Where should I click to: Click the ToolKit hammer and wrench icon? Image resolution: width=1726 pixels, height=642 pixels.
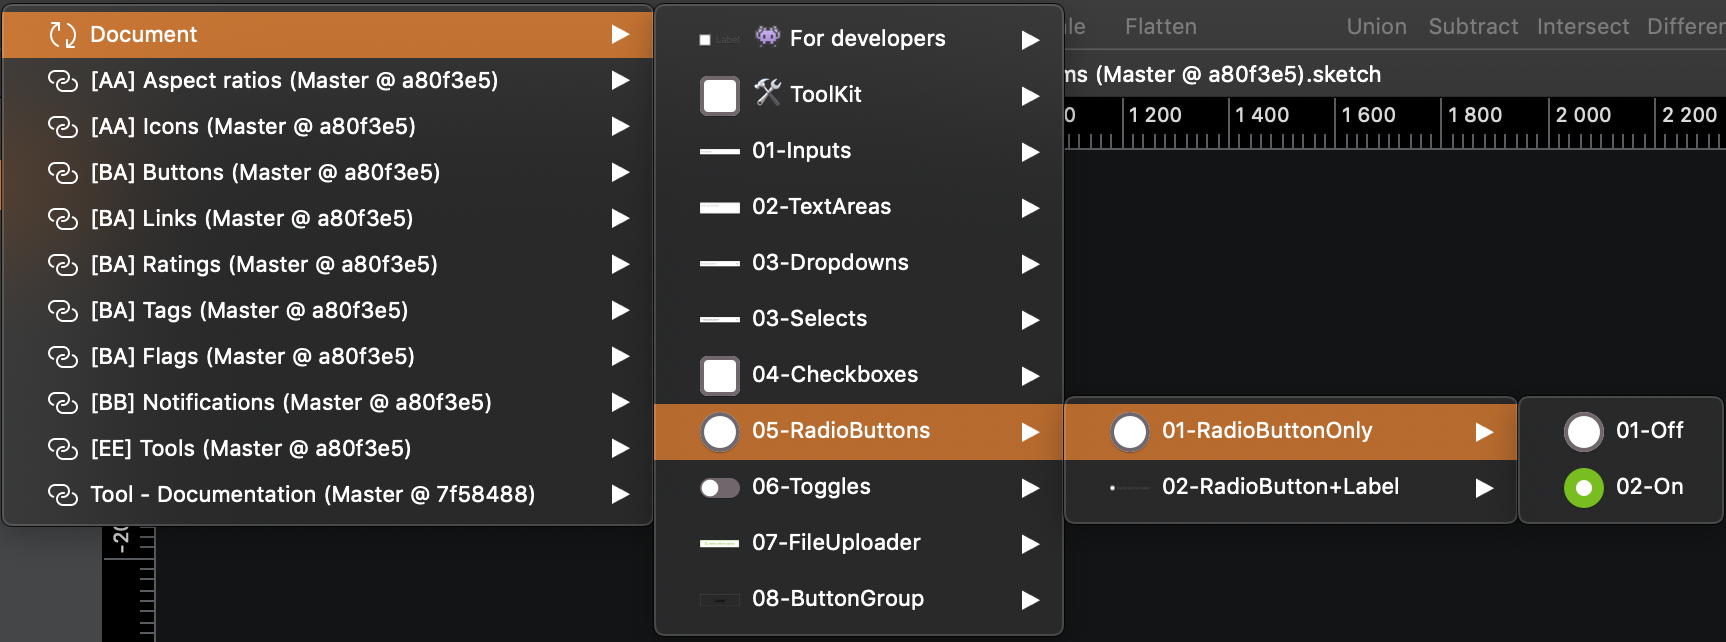(x=767, y=93)
